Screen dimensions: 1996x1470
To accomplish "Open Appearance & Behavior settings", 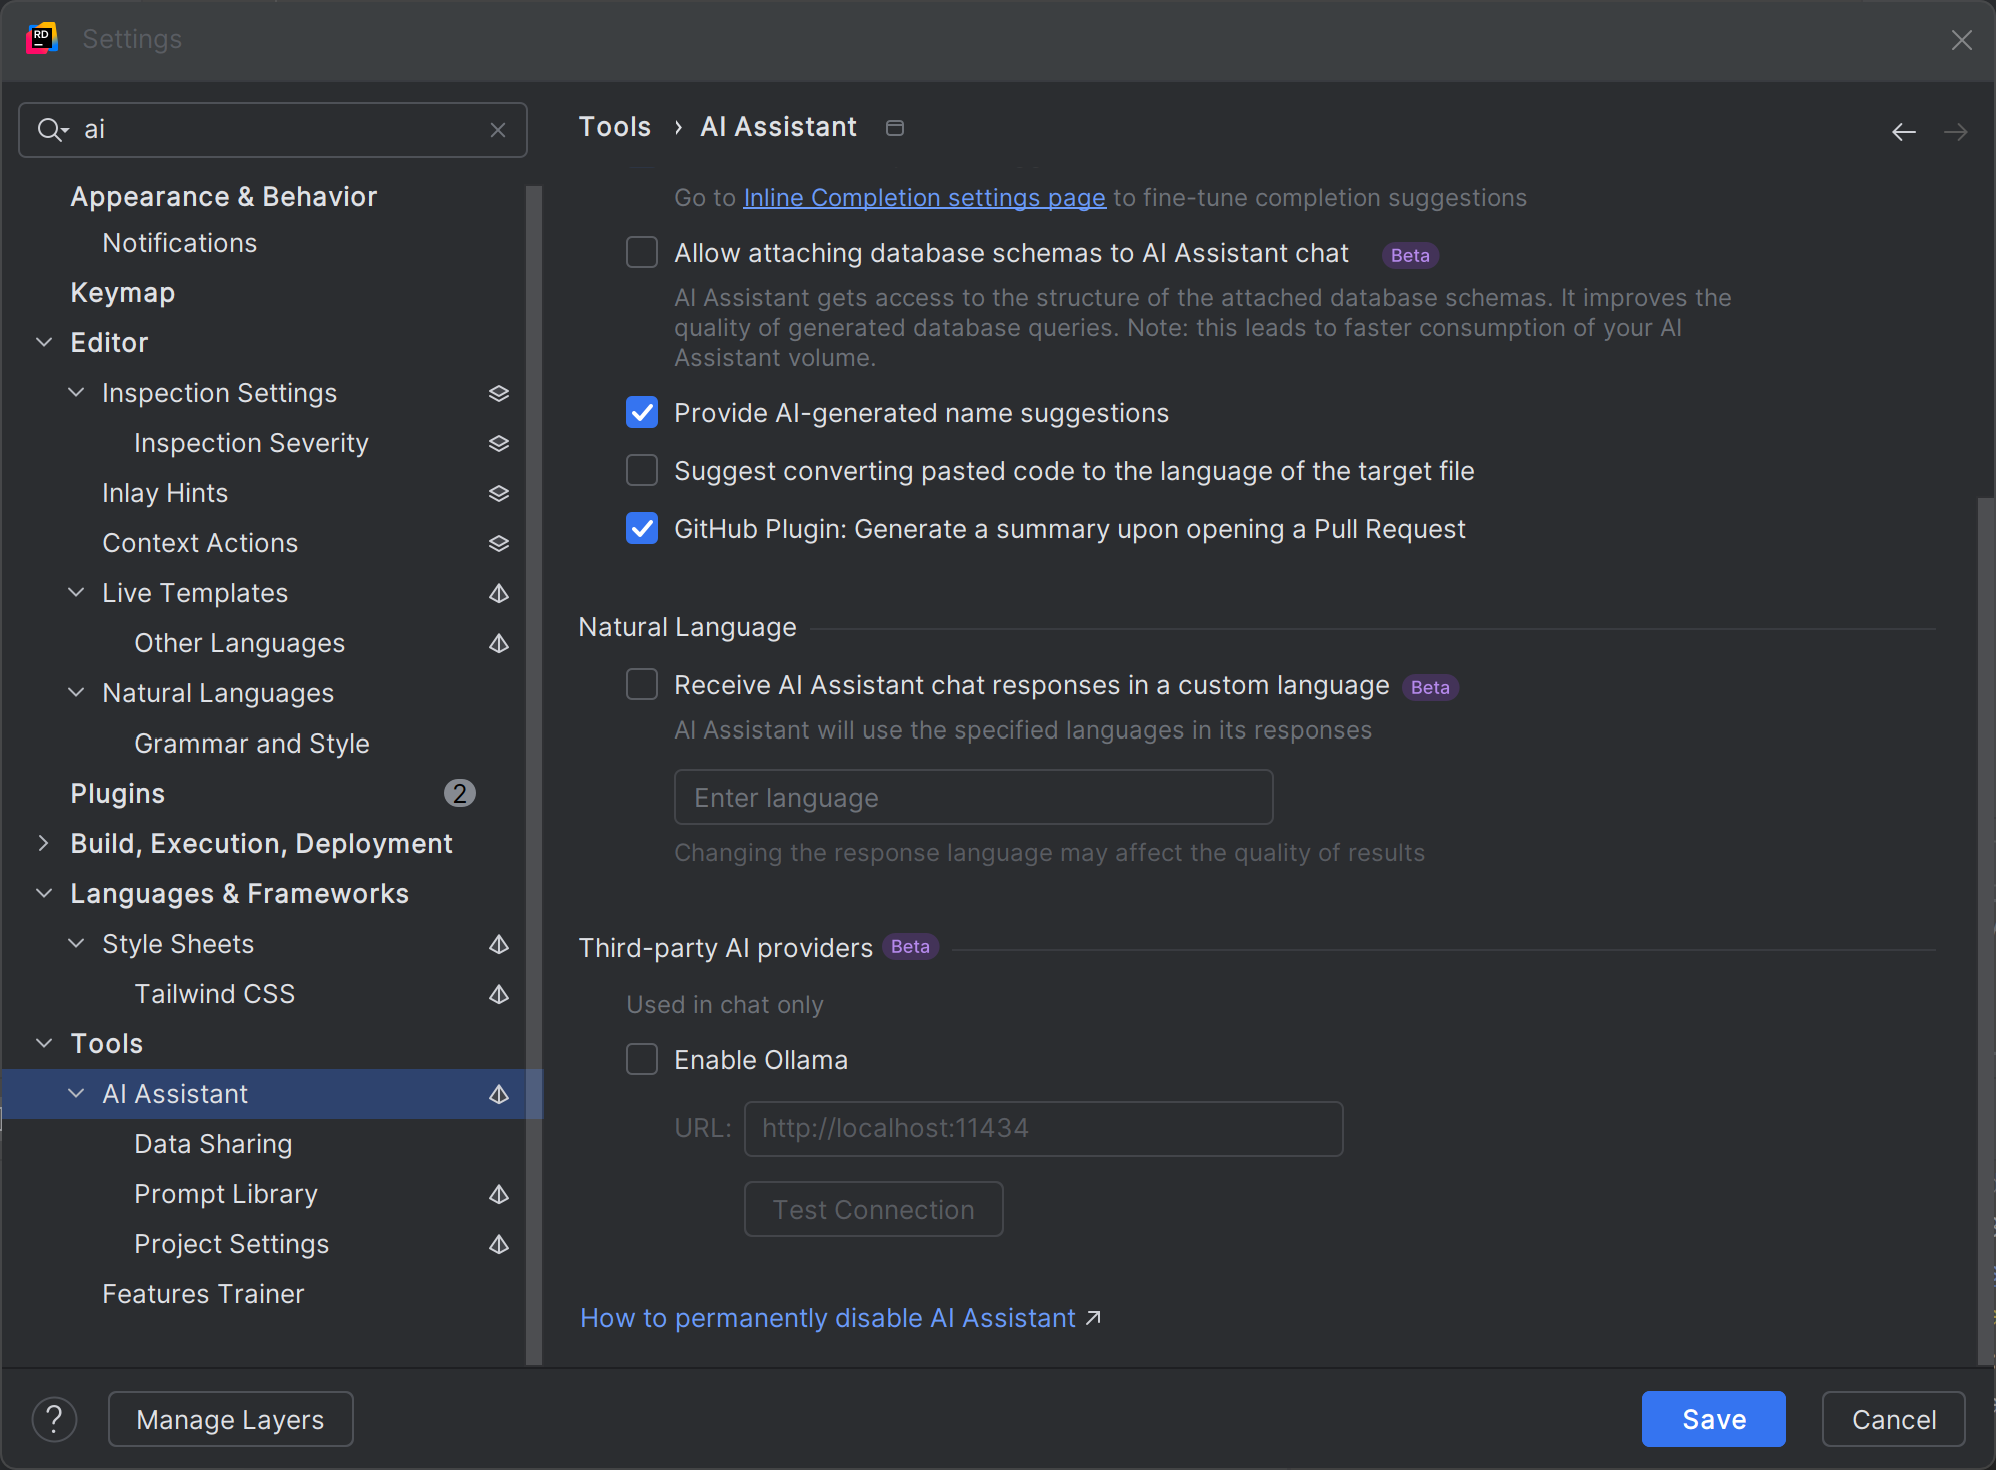I will 224,197.
